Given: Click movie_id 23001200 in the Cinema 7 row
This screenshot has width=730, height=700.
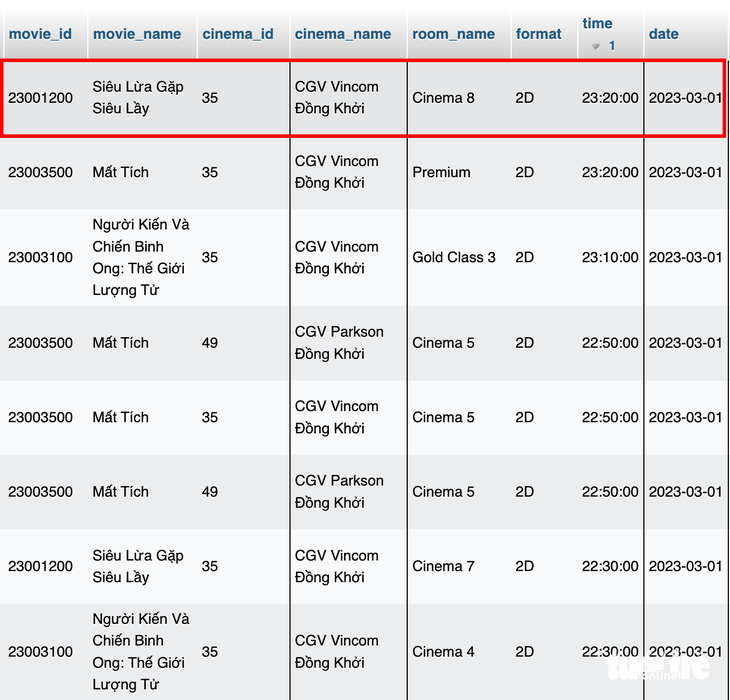Looking at the screenshot, I should click(41, 566).
